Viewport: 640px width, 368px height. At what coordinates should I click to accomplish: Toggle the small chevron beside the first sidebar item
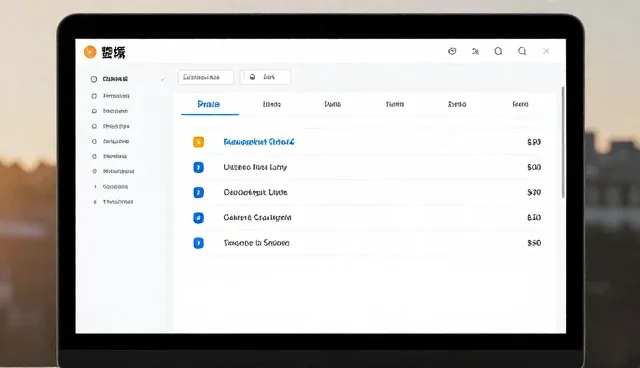pos(163,79)
